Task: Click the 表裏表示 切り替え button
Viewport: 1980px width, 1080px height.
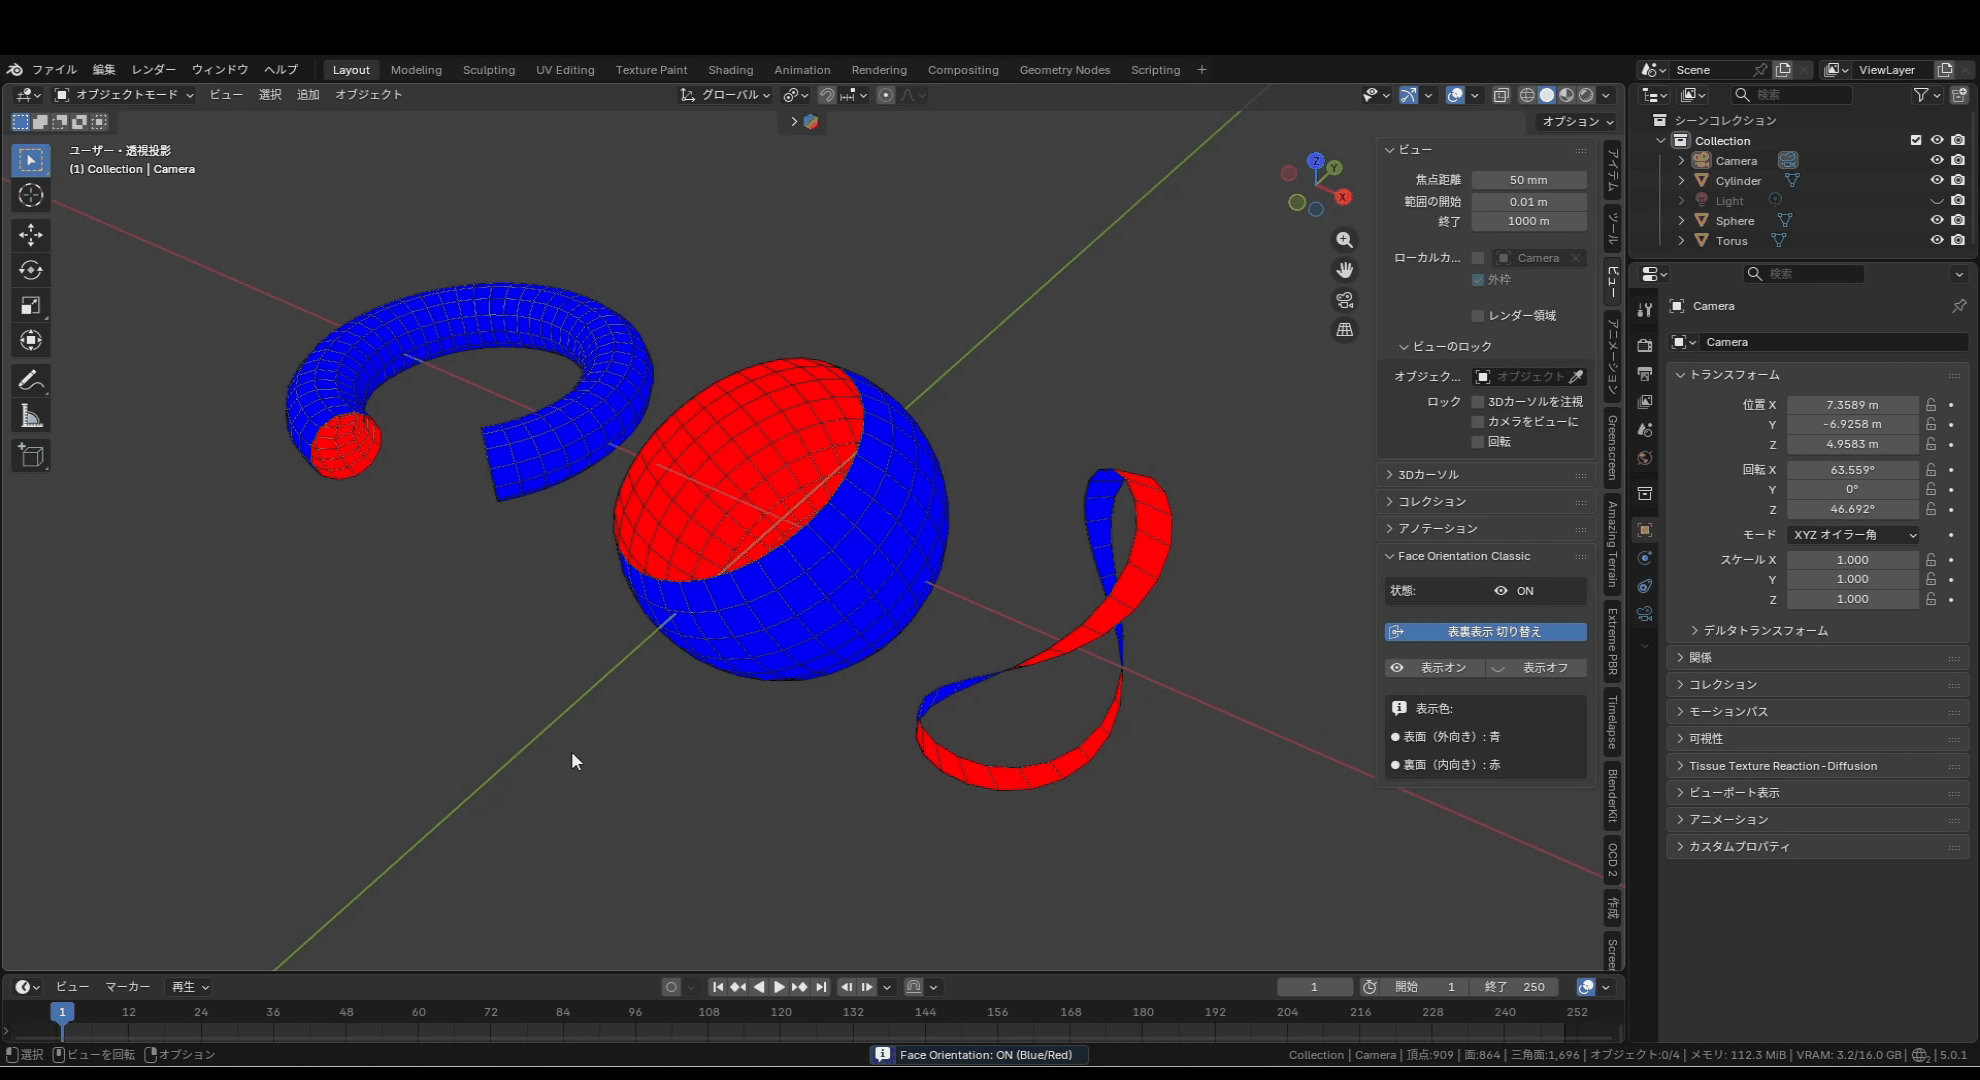Action: pos(1485,632)
